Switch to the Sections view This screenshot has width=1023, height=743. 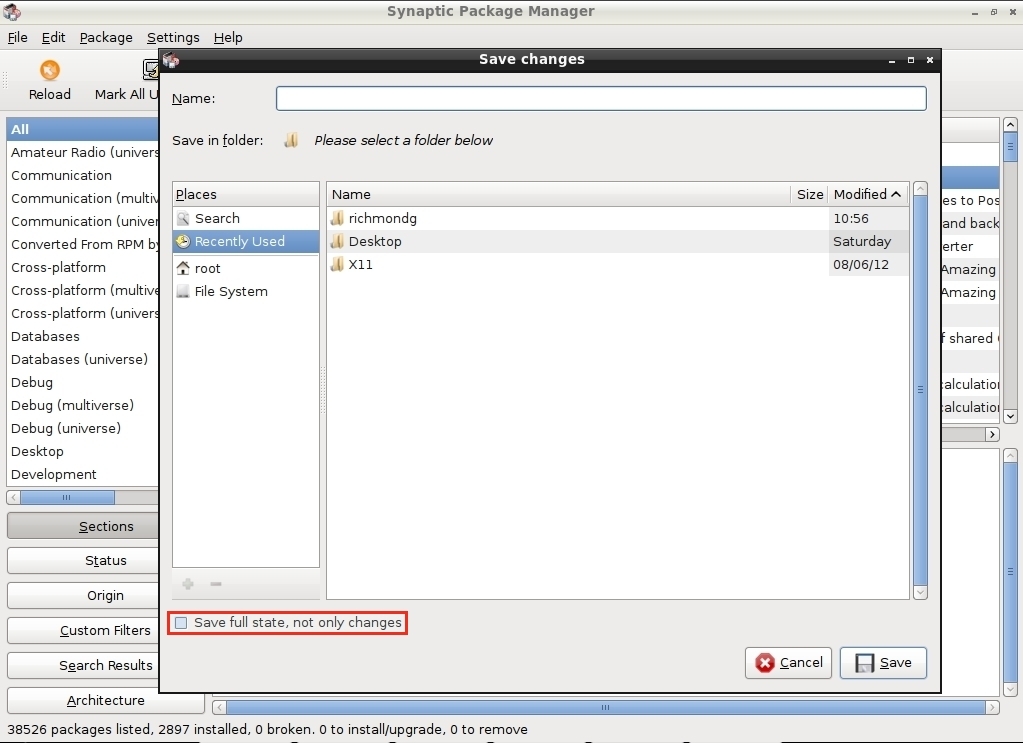tap(83, 526)
